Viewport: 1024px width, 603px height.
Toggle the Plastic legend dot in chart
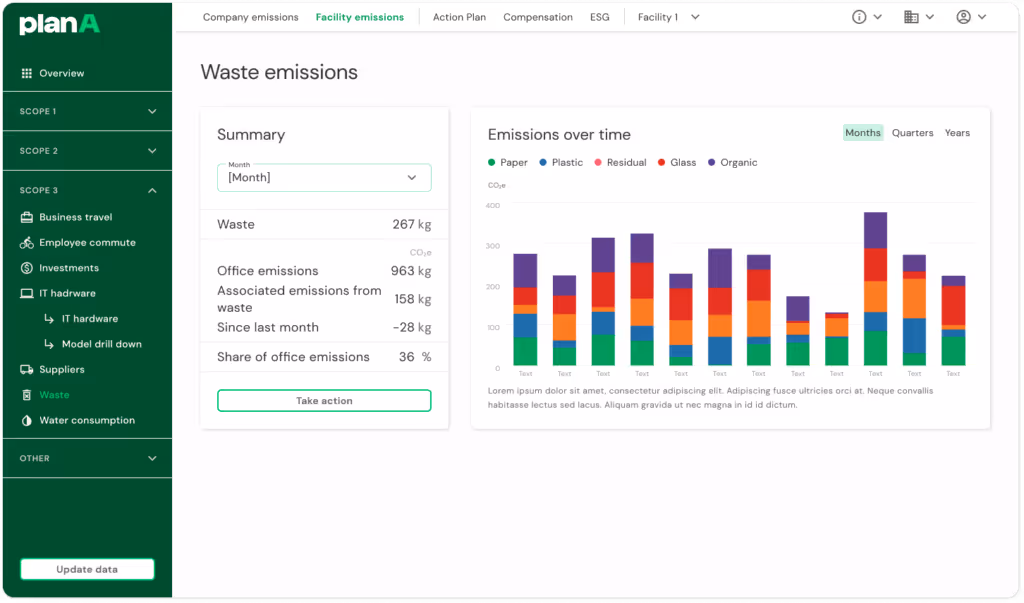543,162
